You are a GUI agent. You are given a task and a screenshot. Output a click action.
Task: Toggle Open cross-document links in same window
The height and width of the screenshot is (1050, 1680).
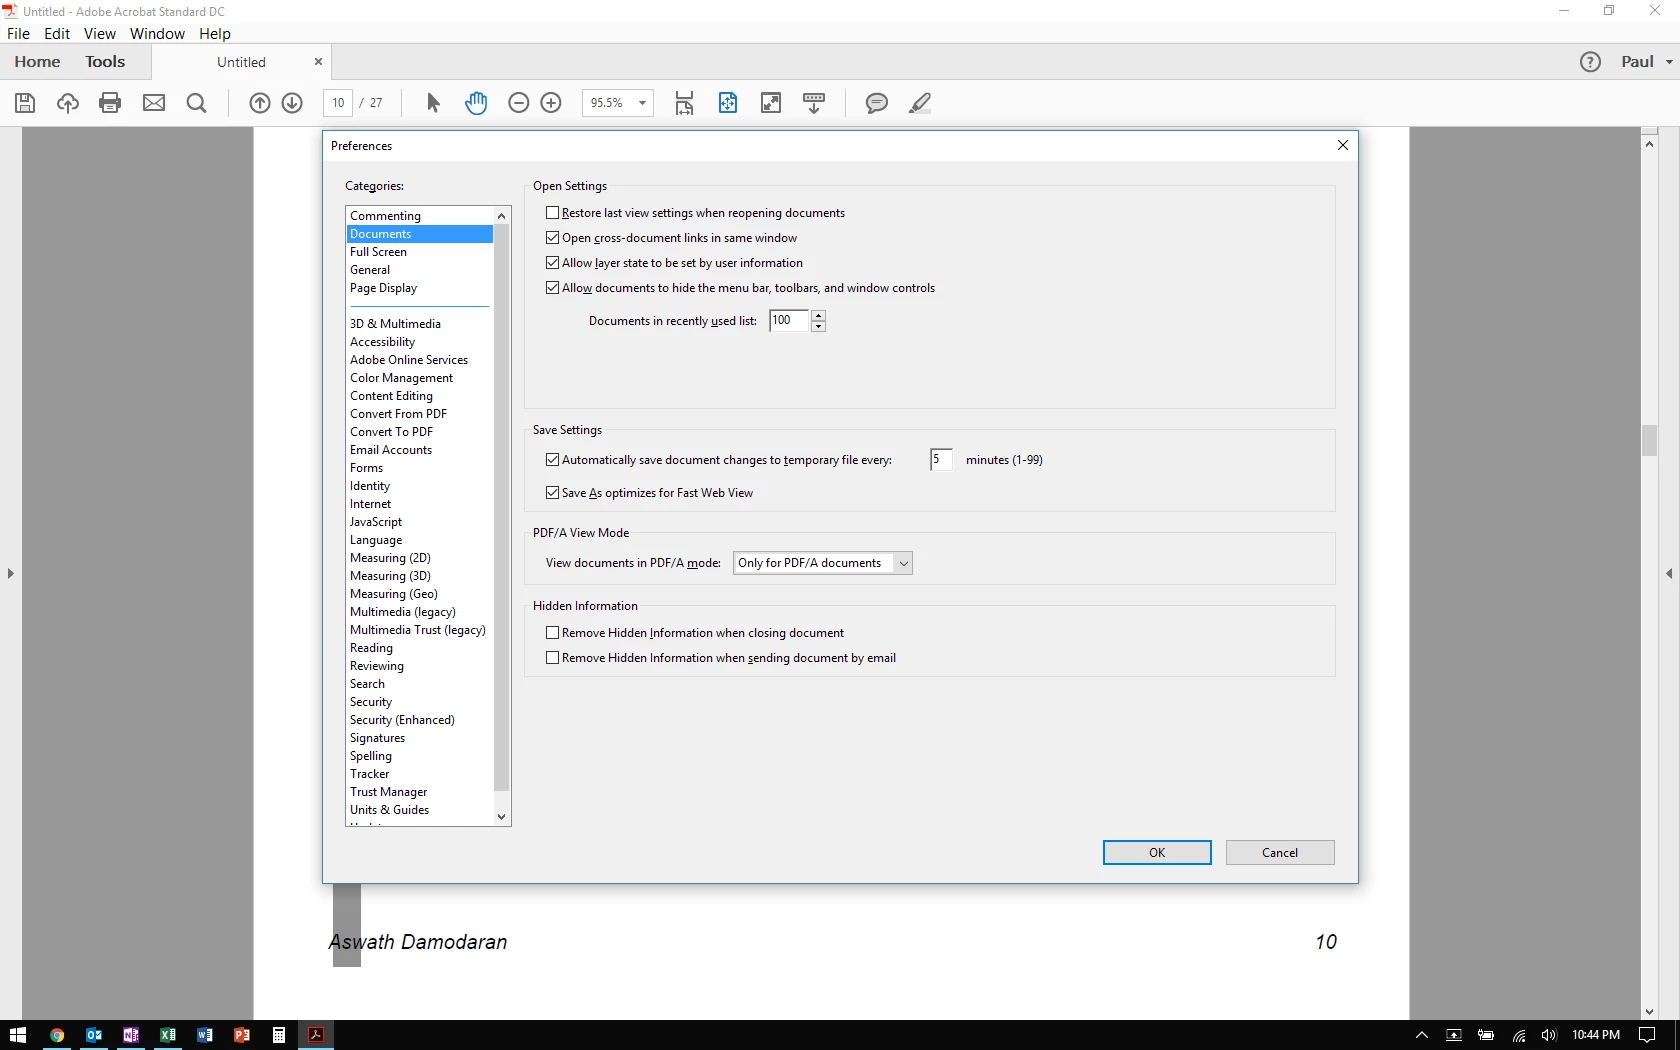552,238
